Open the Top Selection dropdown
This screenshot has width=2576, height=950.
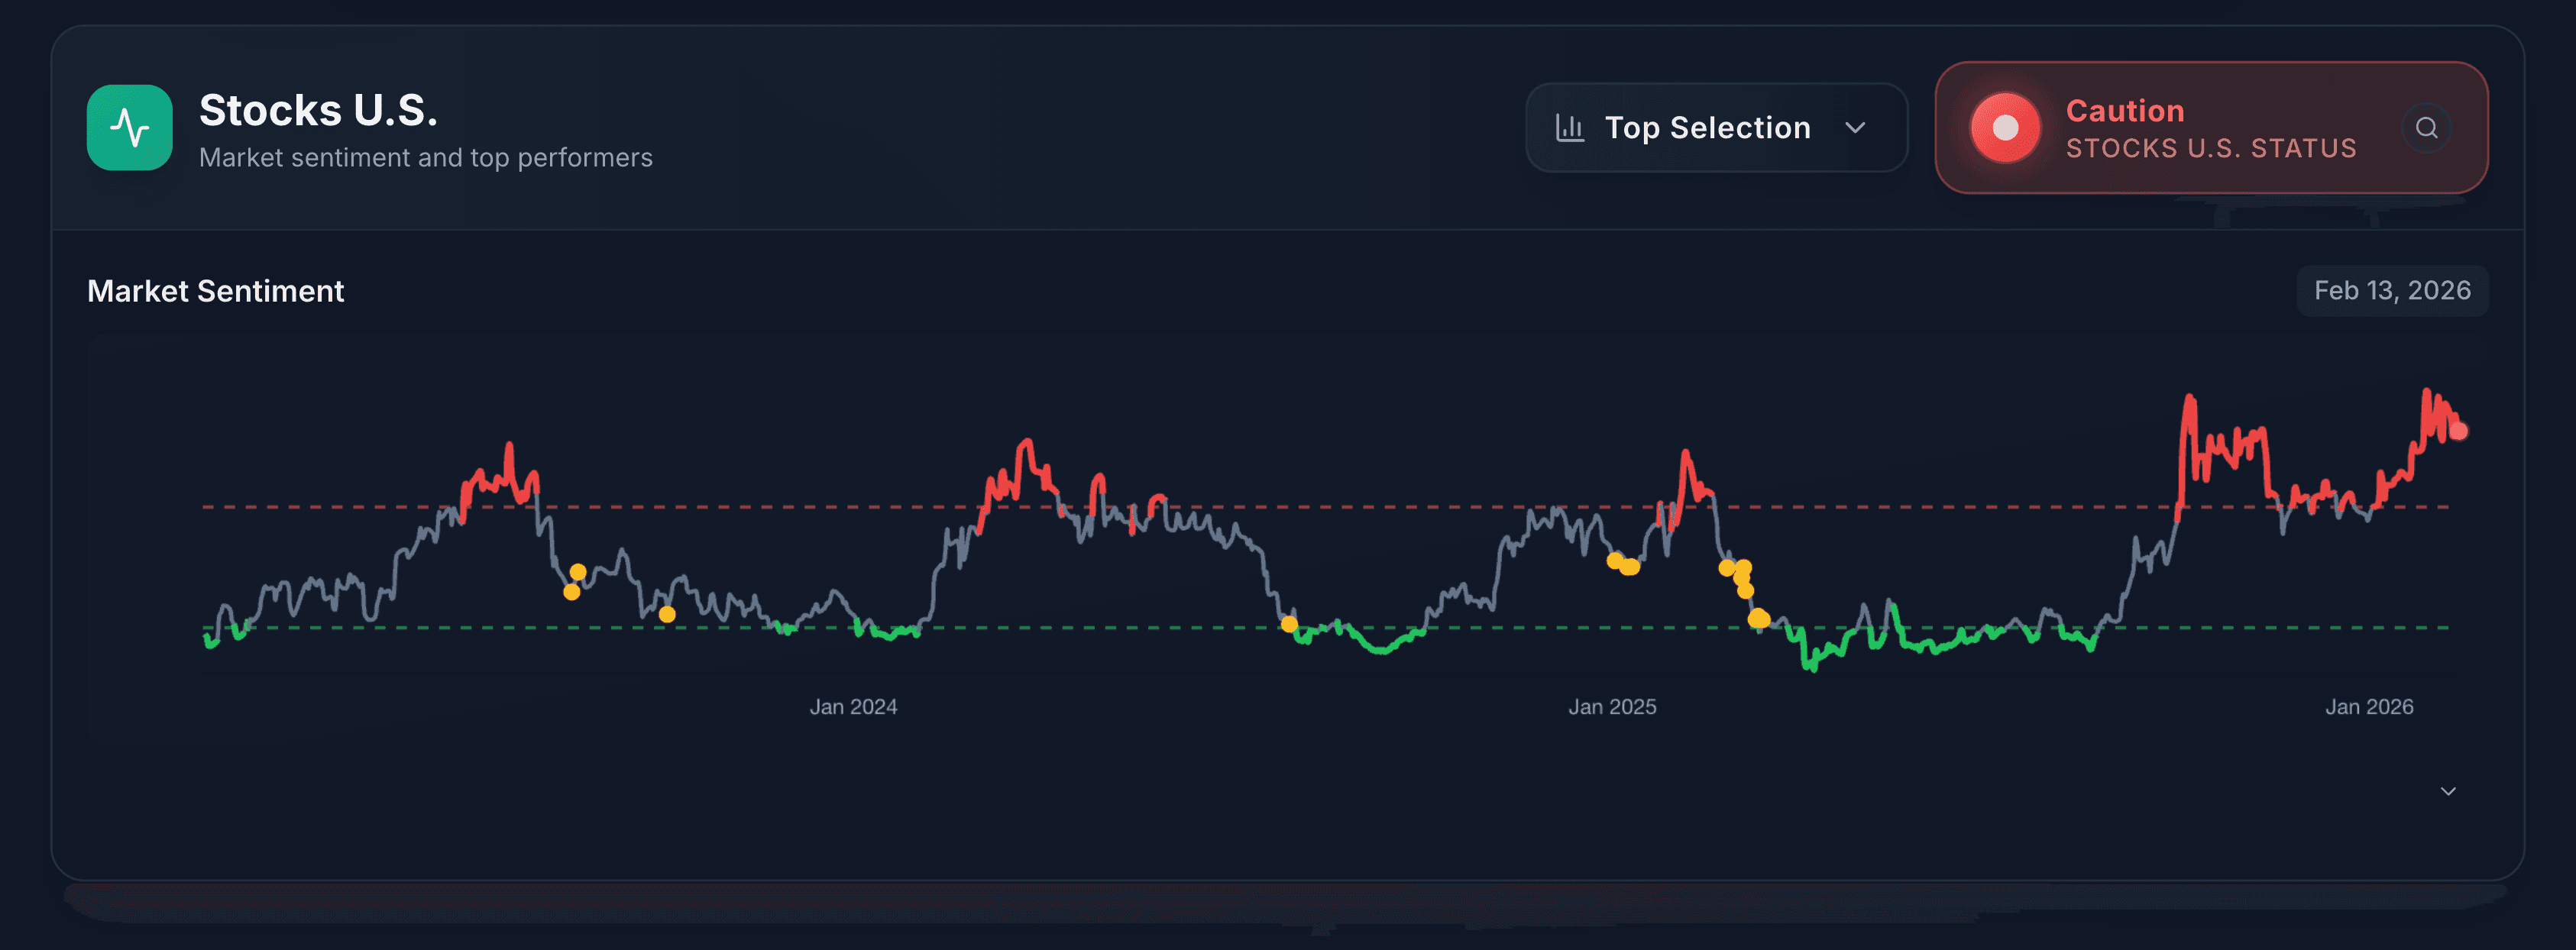[x=1716, y=128]
